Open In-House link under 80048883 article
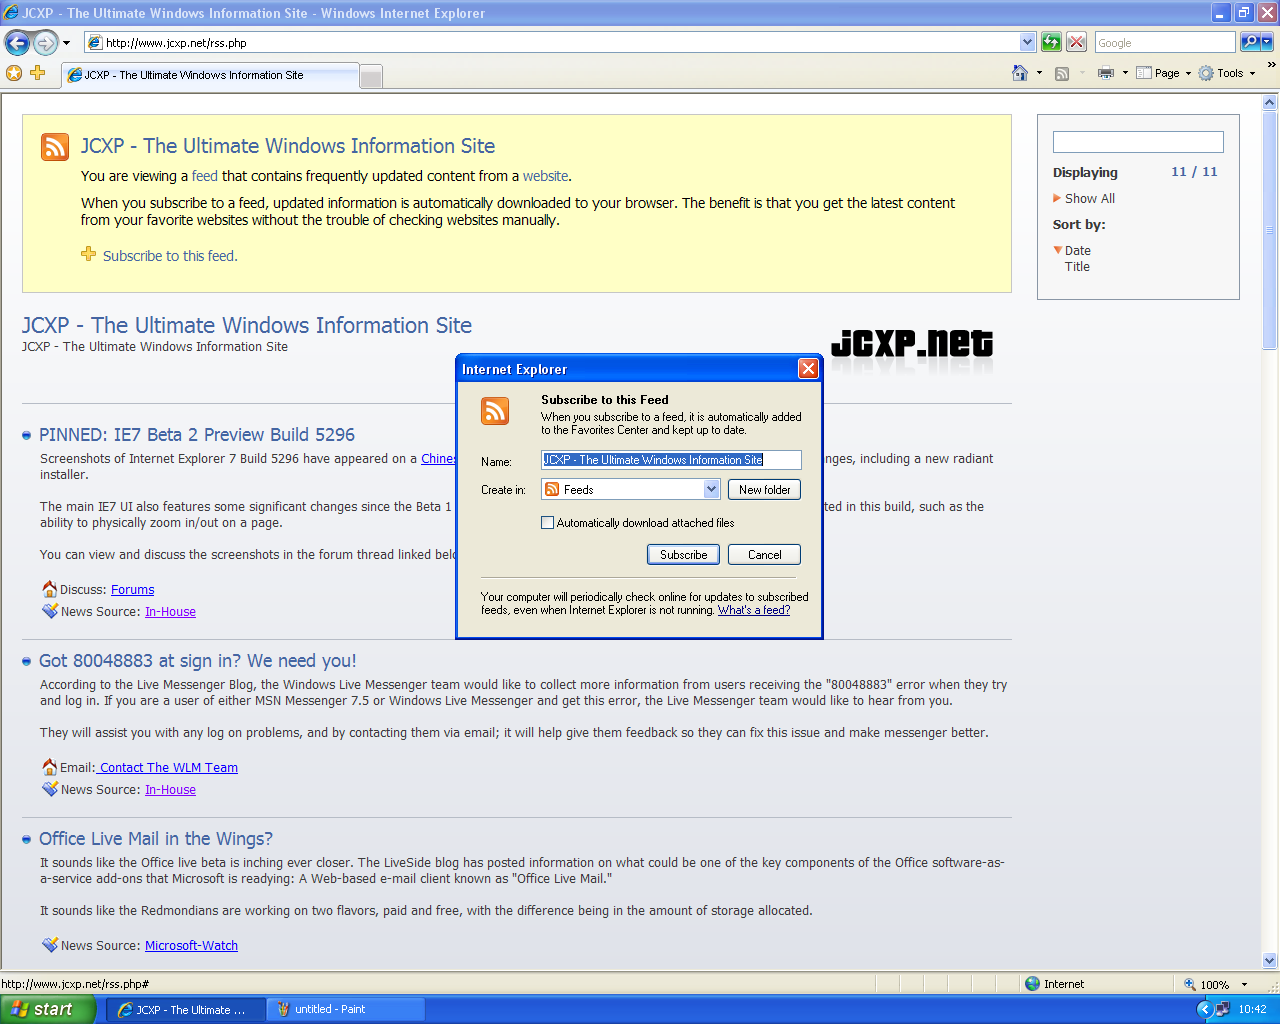 click(x=170, y=790)
